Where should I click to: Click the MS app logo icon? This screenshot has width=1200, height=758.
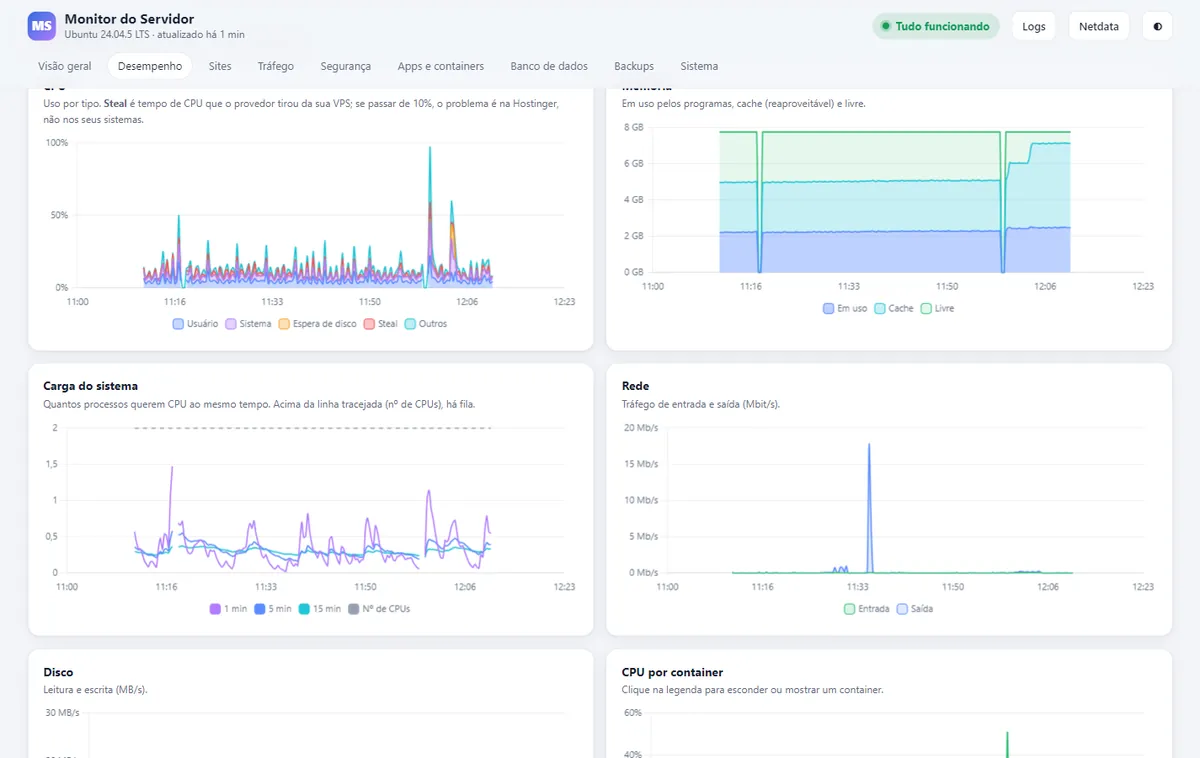[42, 26]
